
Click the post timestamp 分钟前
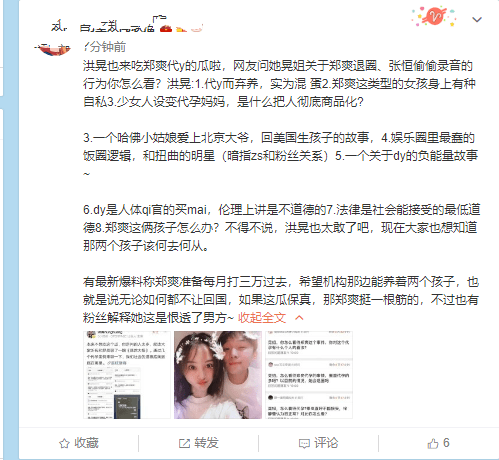[x=105, y=47]
